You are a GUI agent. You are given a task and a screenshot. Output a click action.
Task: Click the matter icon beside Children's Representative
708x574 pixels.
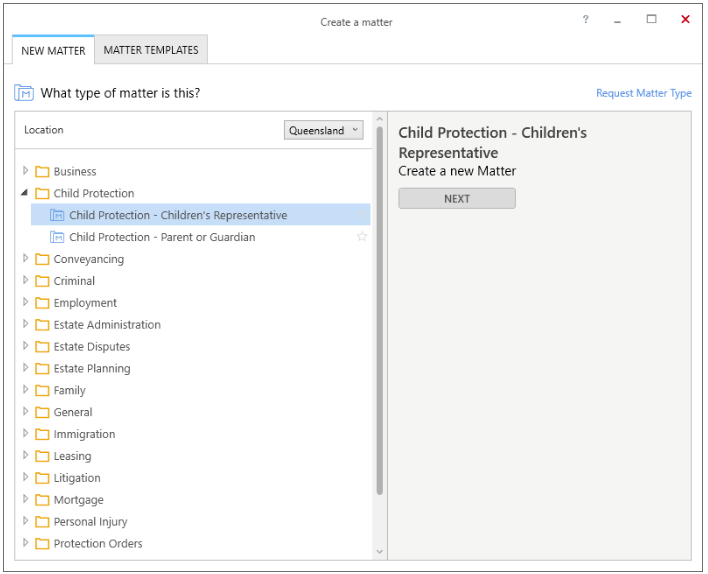tap(57, 215)
